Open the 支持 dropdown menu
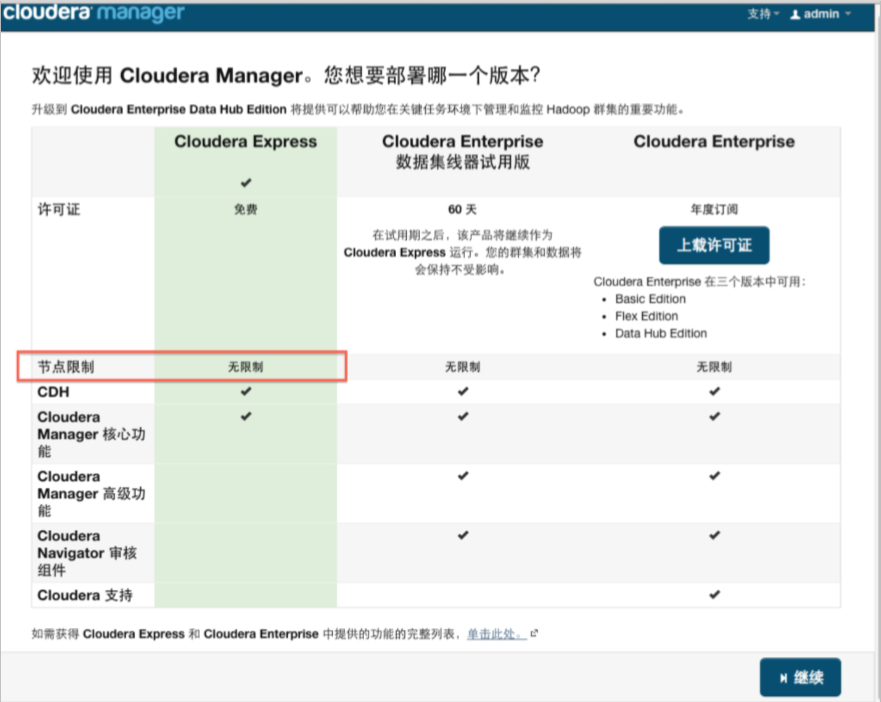The width and height of the screenshot is (881, 702). coord(763,14)
